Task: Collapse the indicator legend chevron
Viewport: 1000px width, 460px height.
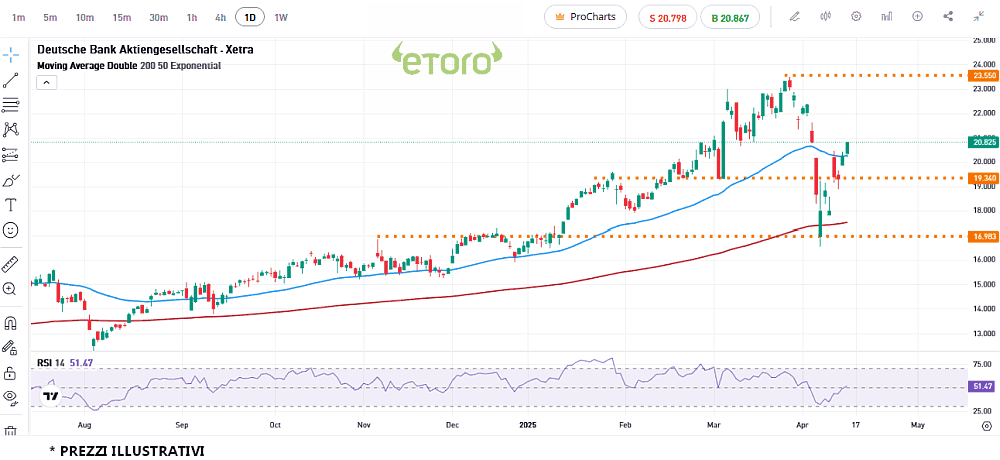Action: 47,82
